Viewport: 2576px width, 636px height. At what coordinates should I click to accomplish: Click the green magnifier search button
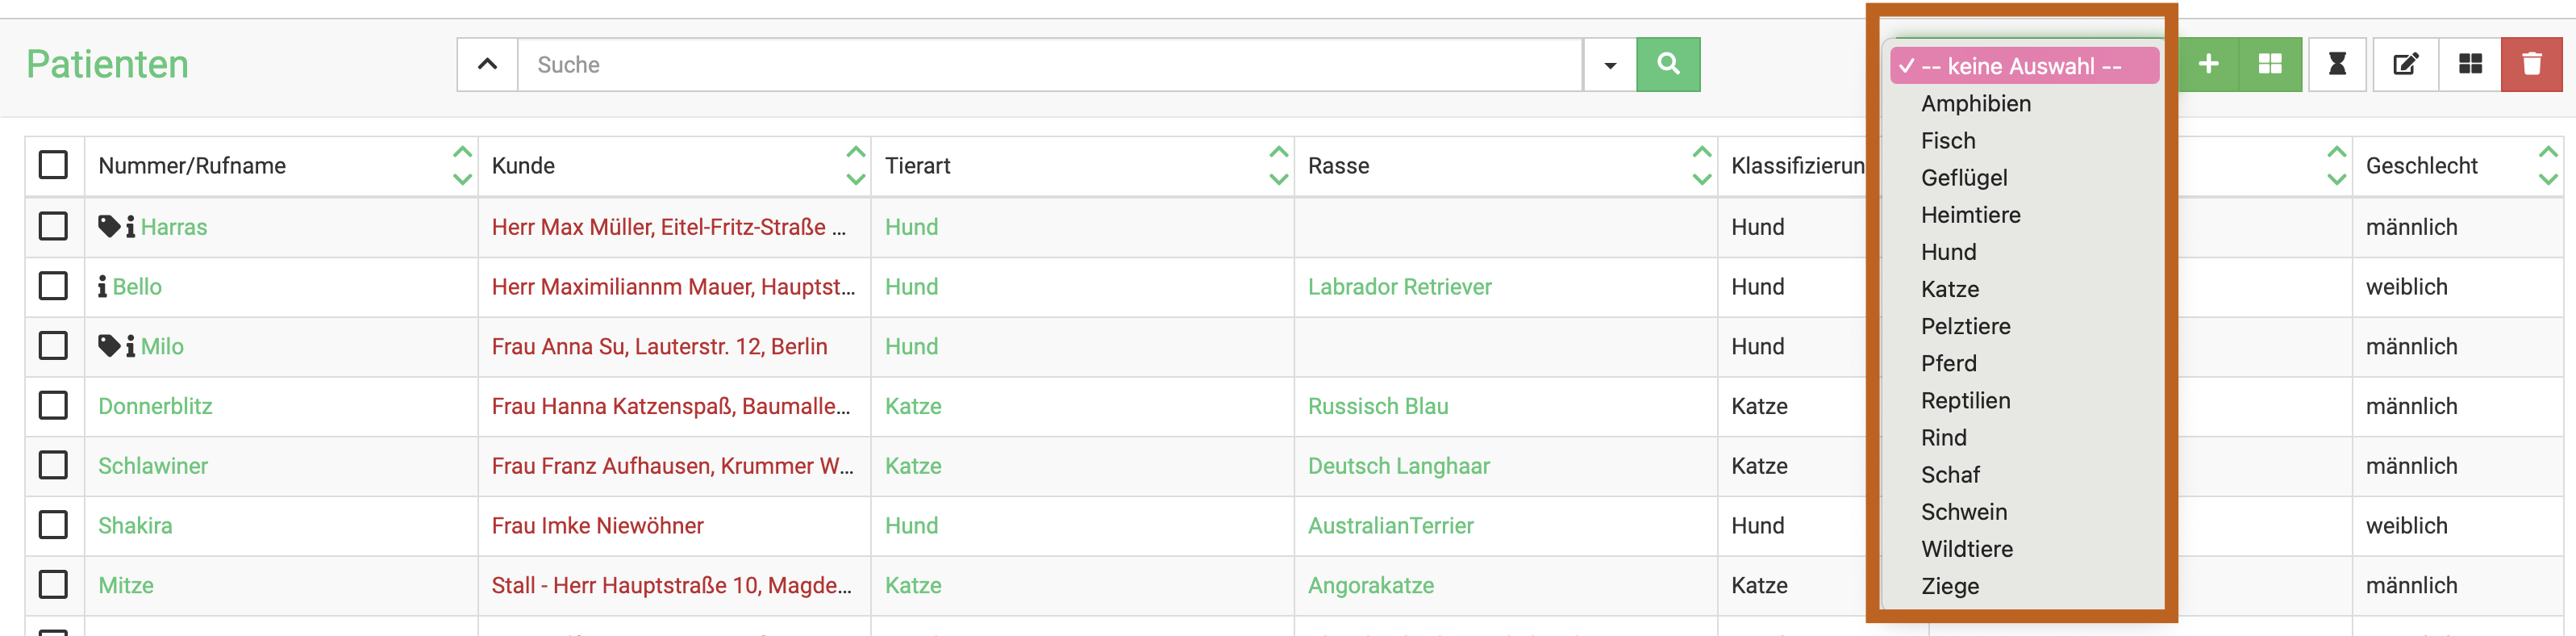1668,65
